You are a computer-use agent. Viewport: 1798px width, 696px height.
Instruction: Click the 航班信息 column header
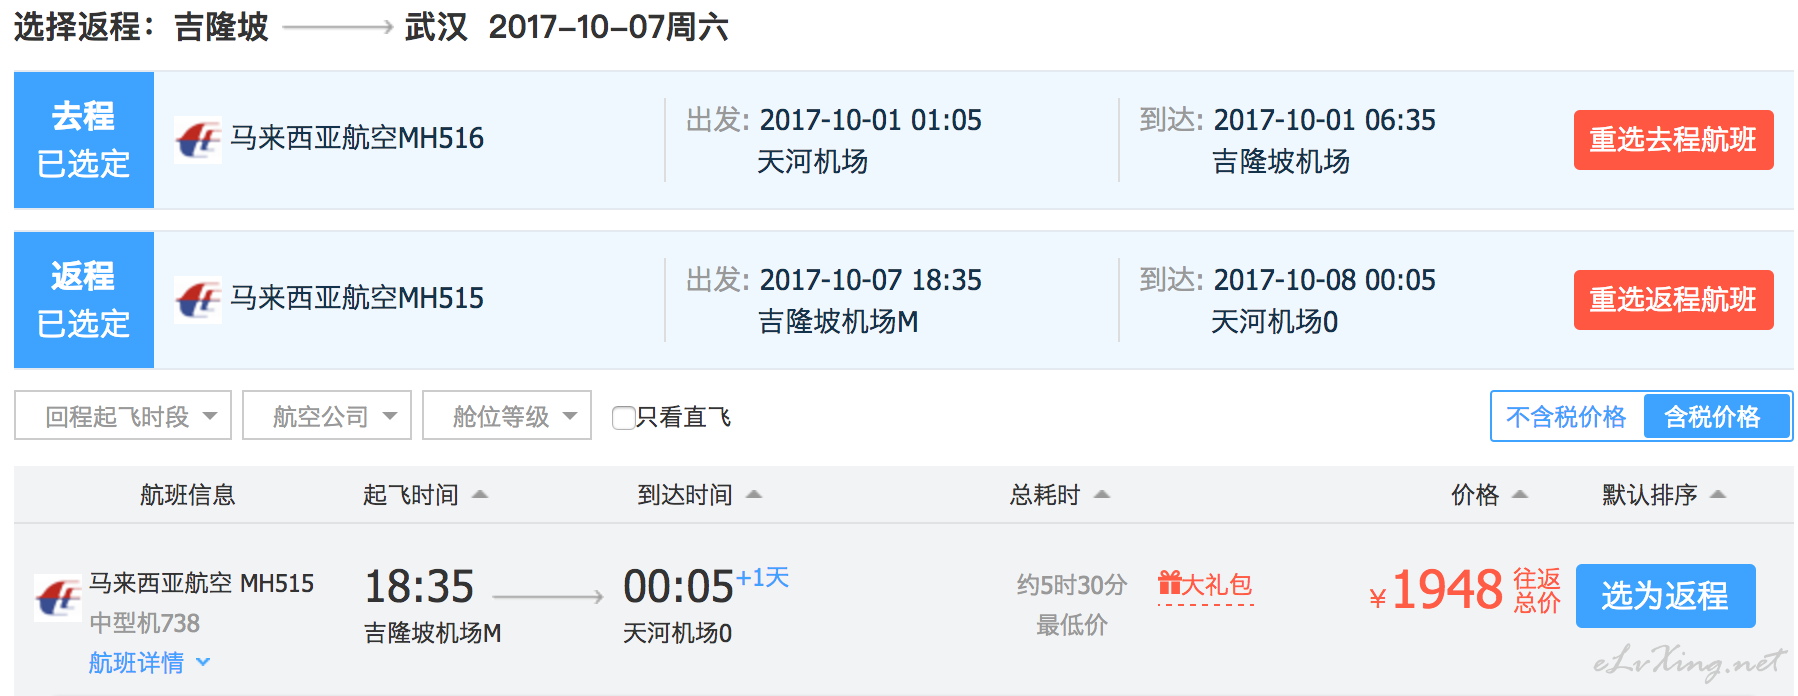187,494
